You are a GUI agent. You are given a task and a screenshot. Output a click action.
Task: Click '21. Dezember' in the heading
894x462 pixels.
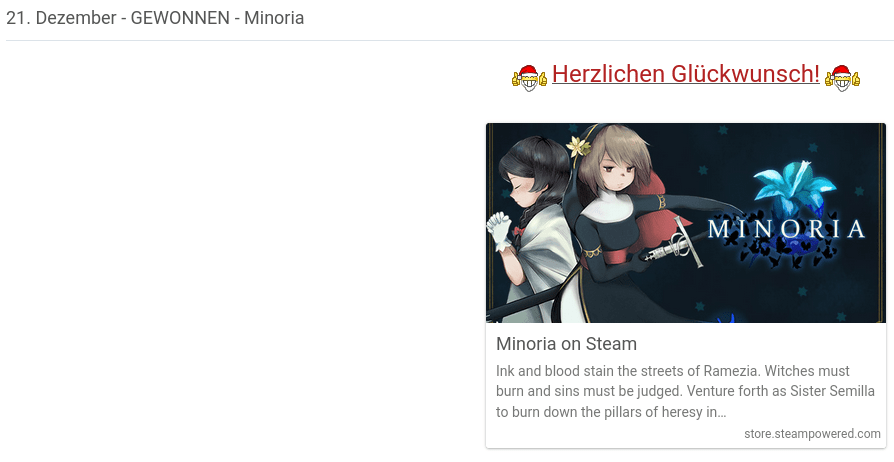[61, 18]
